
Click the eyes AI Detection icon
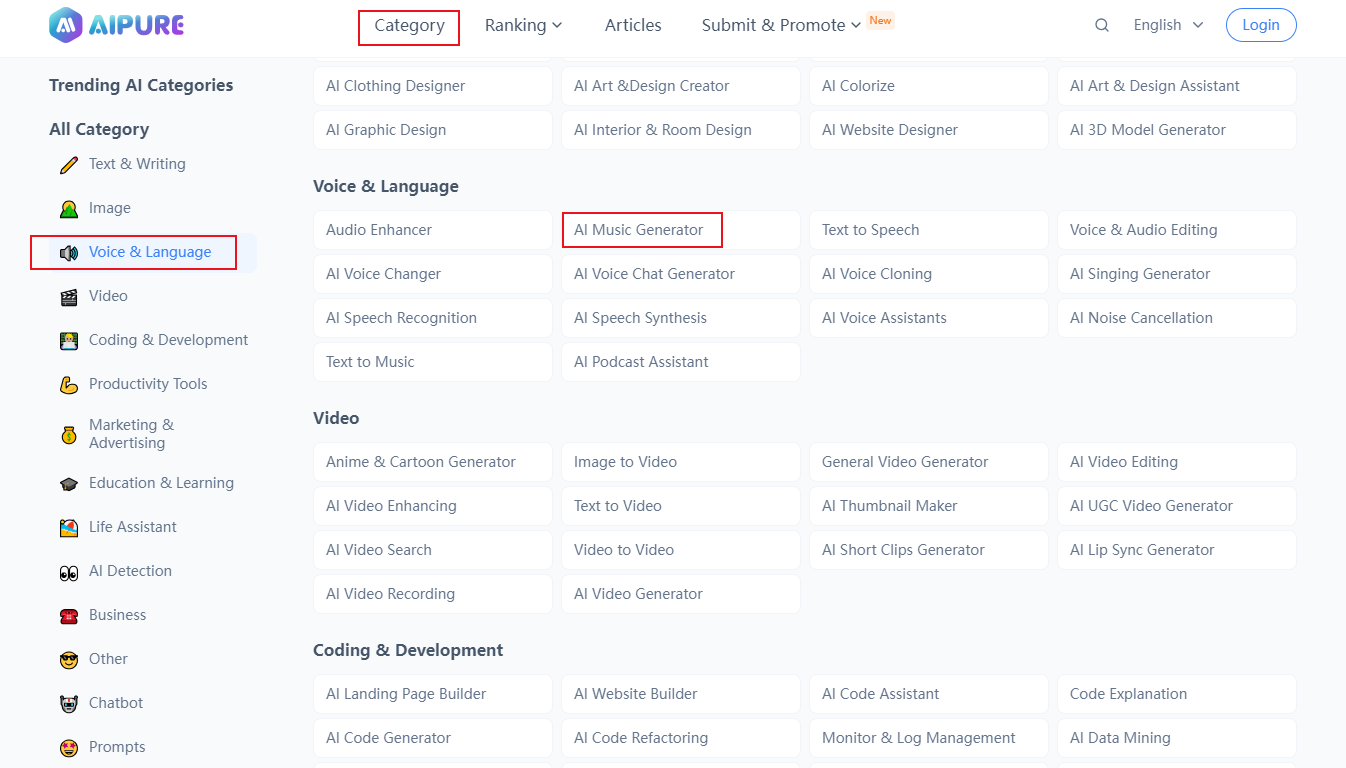(x=69, y=571)
